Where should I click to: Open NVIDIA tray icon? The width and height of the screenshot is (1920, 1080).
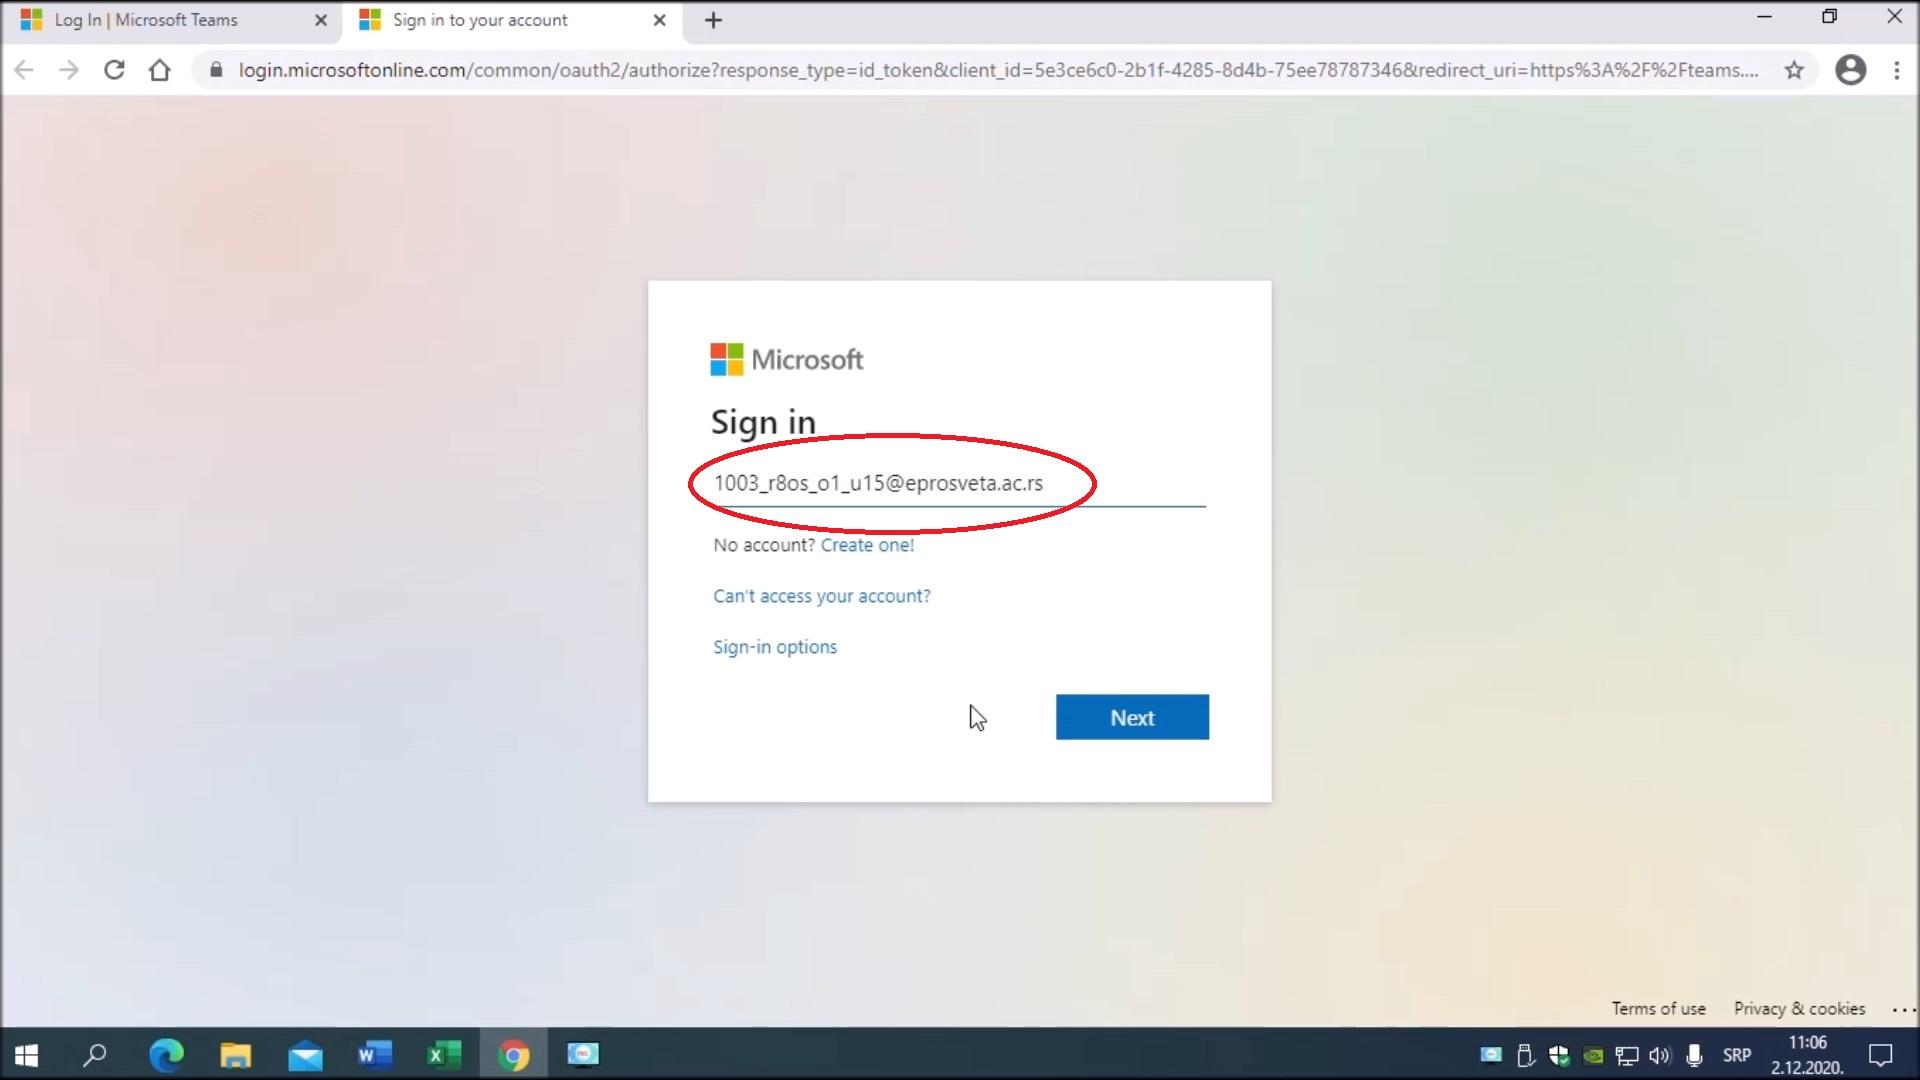1593,1056
